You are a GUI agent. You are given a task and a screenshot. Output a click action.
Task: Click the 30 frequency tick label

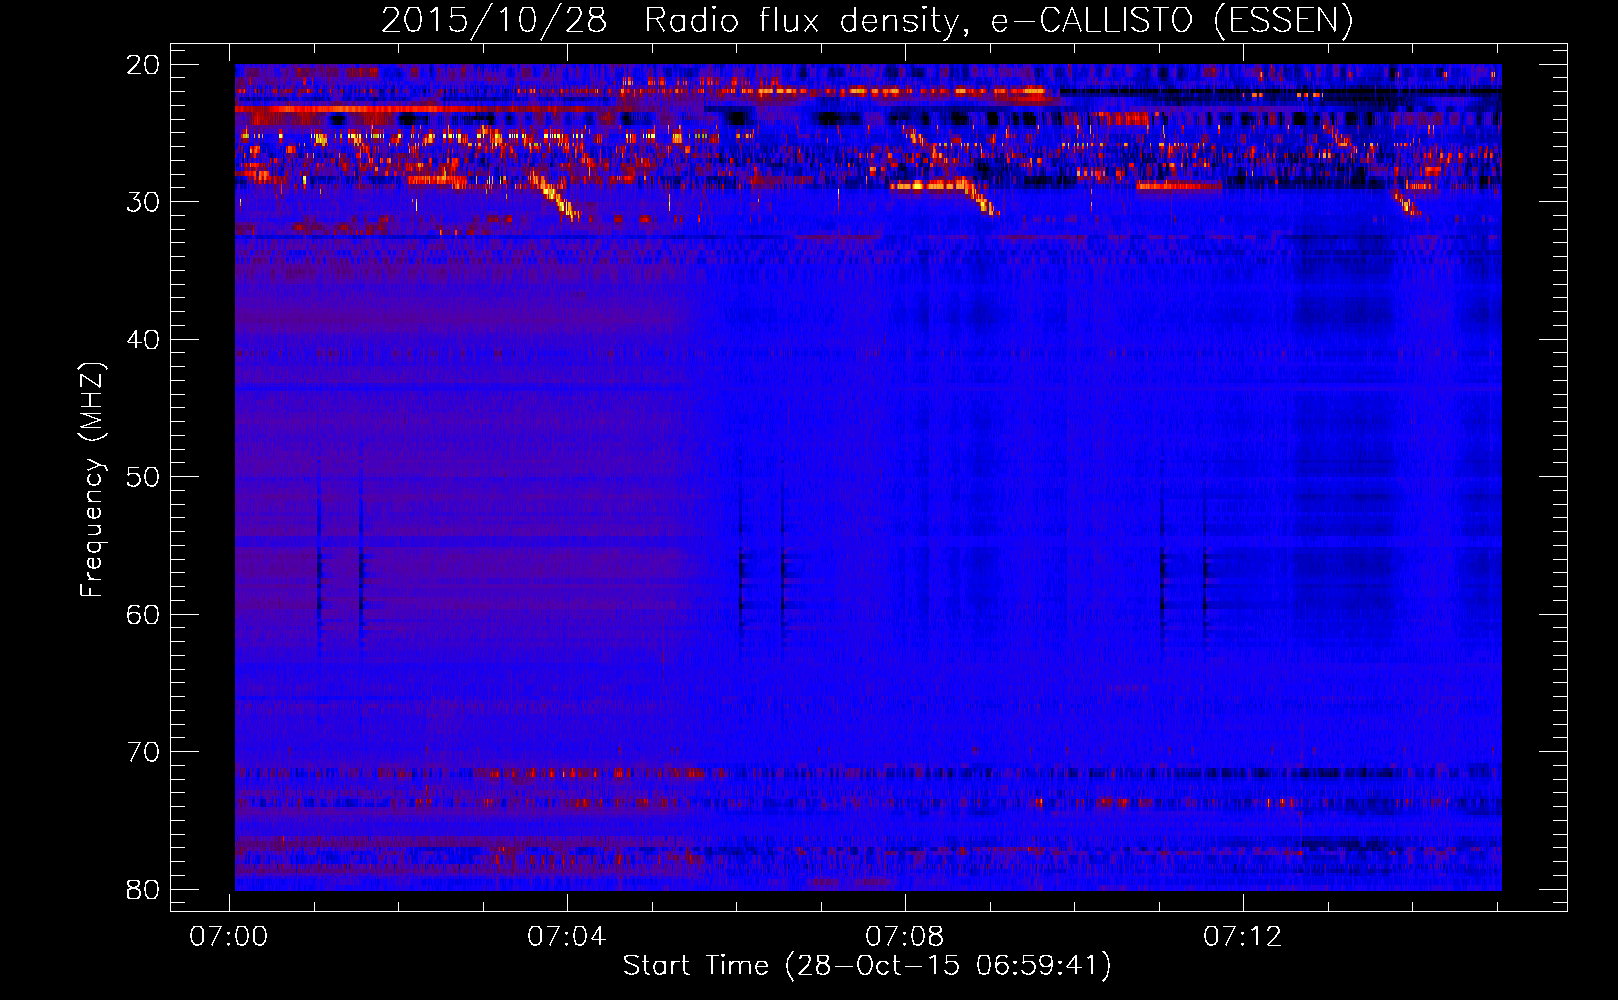coord(143,202)
